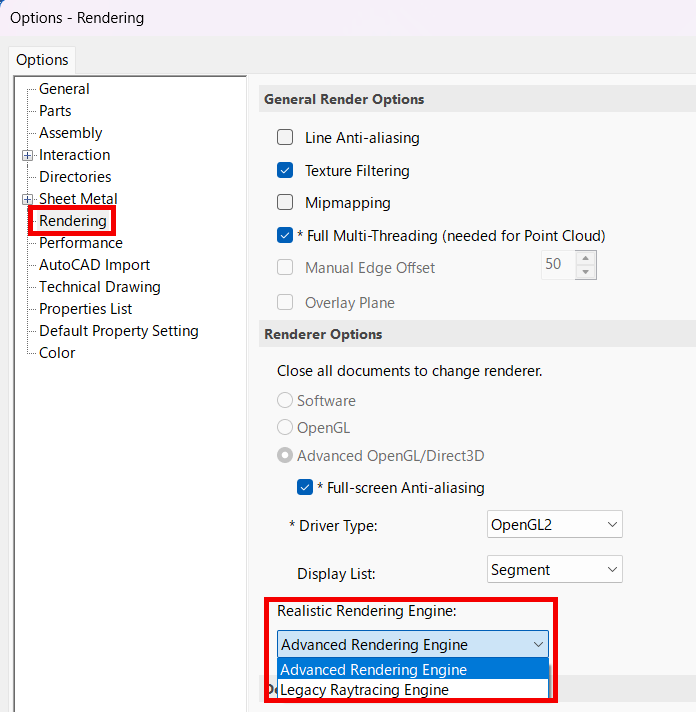Open the Driver Type dropdown
Viewport: 696px width, 712px height.
click(x=554, y=524)
